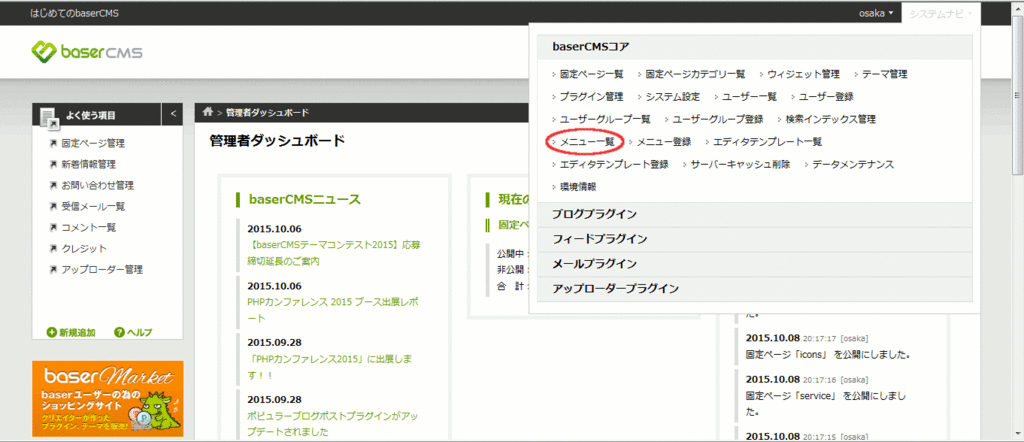
Task: Click 管理者ダッシュボード breadcrumb text
Action: pos(267,113)
